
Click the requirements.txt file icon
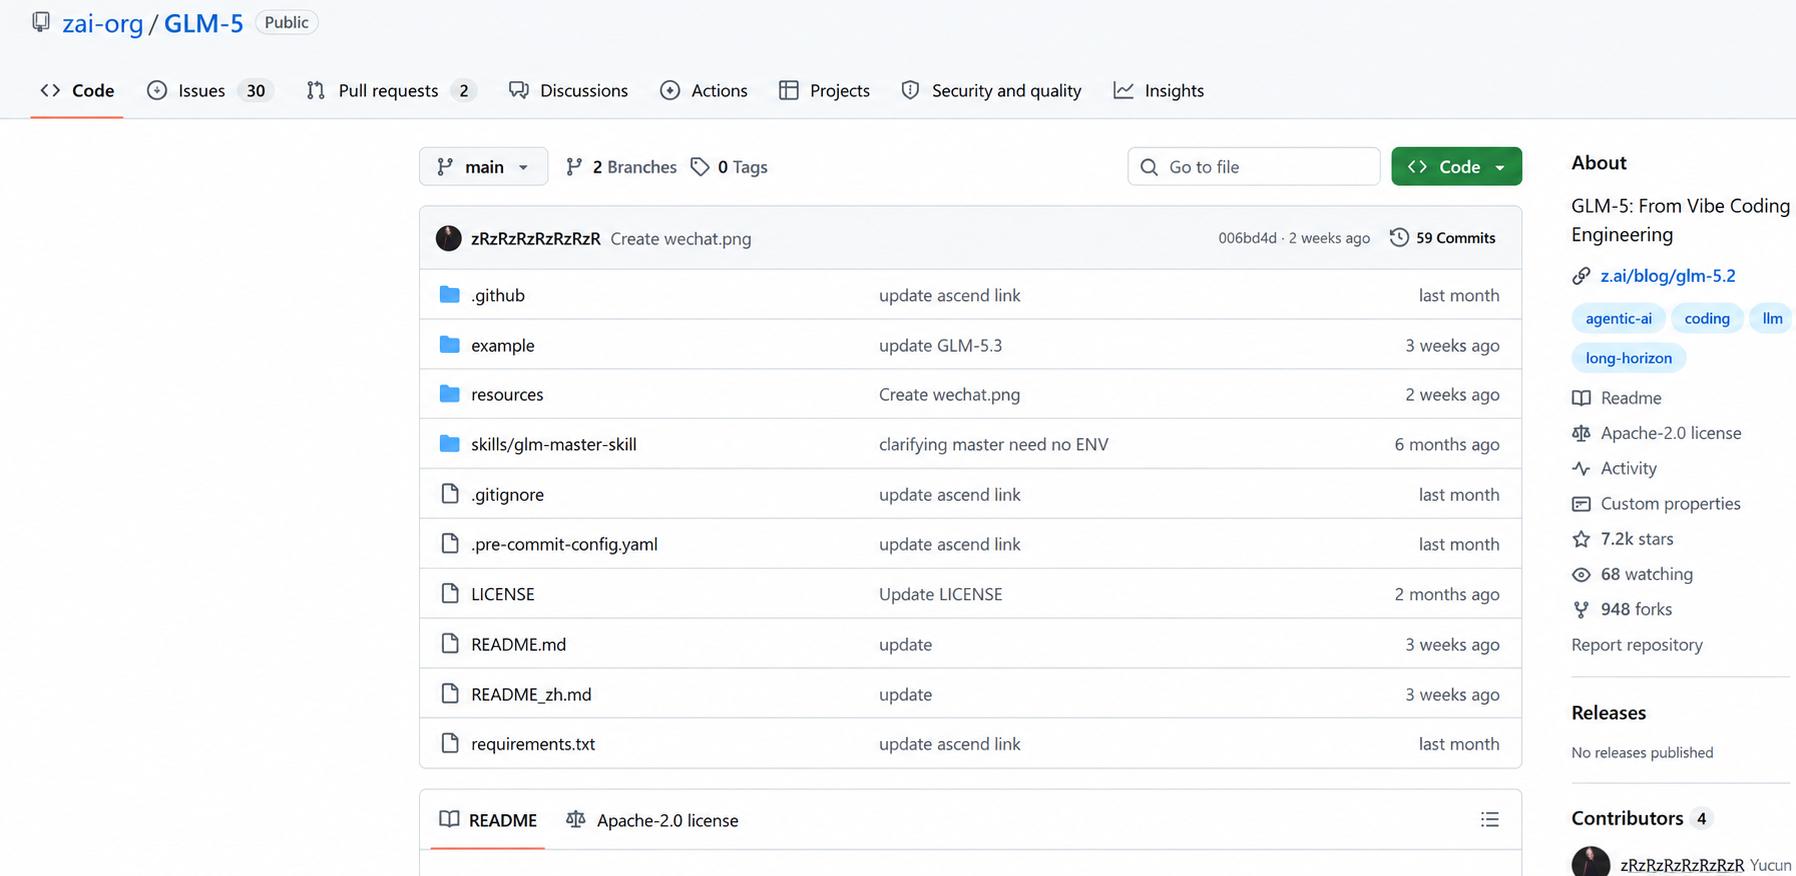pyautogui.click(x=450, y=743)
